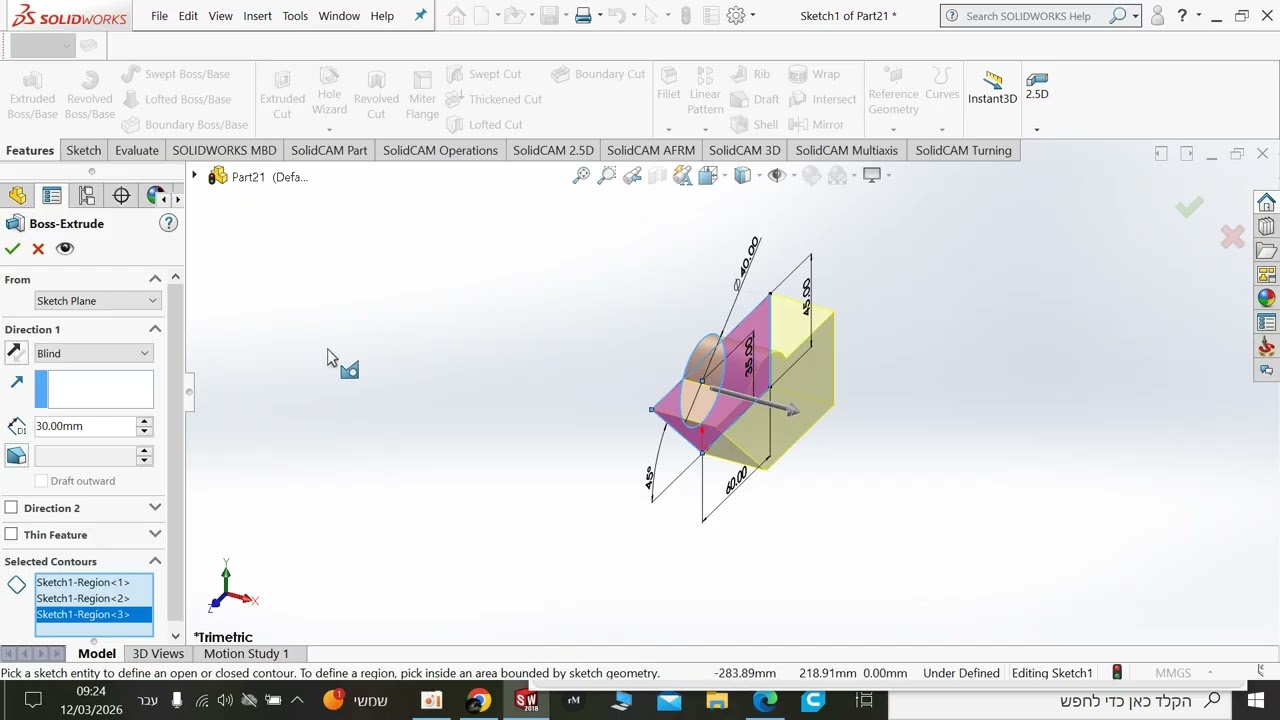
Task: Click the depth value field 30.00mm
Action: tap(85, 426)
